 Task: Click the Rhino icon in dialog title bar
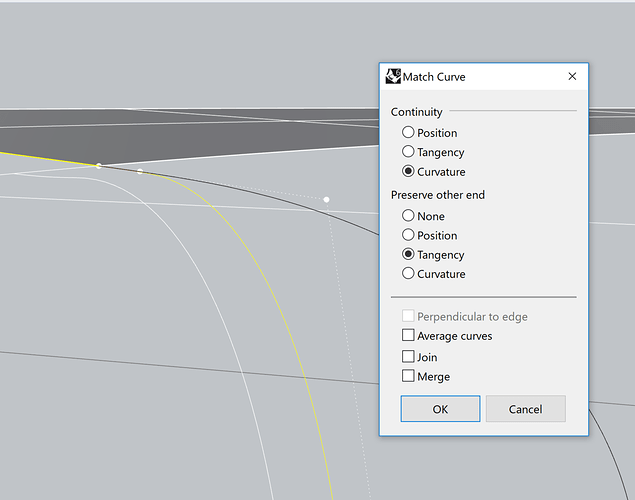coord(393,76)
